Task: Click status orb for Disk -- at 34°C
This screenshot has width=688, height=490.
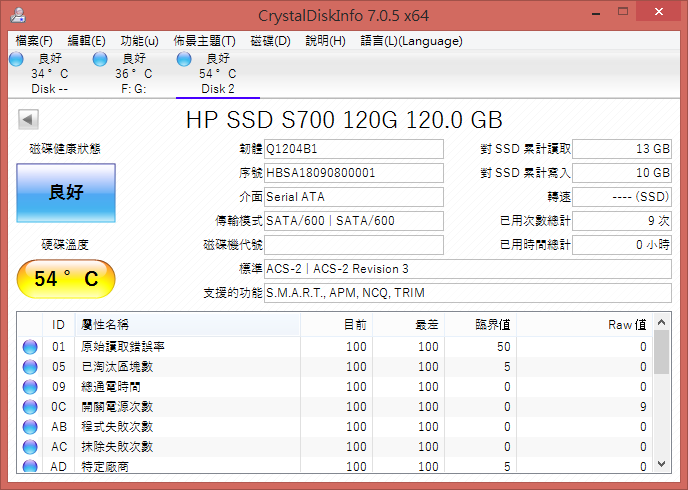Action: point(16,59)
